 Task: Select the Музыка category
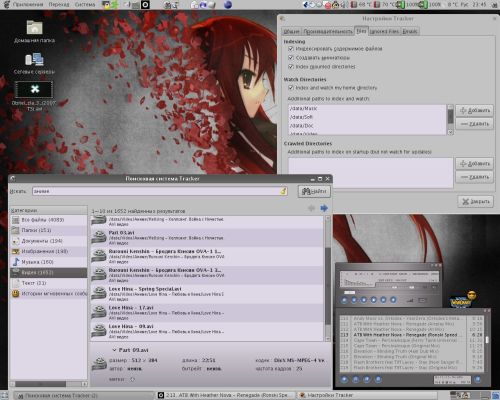click(49, 262)
